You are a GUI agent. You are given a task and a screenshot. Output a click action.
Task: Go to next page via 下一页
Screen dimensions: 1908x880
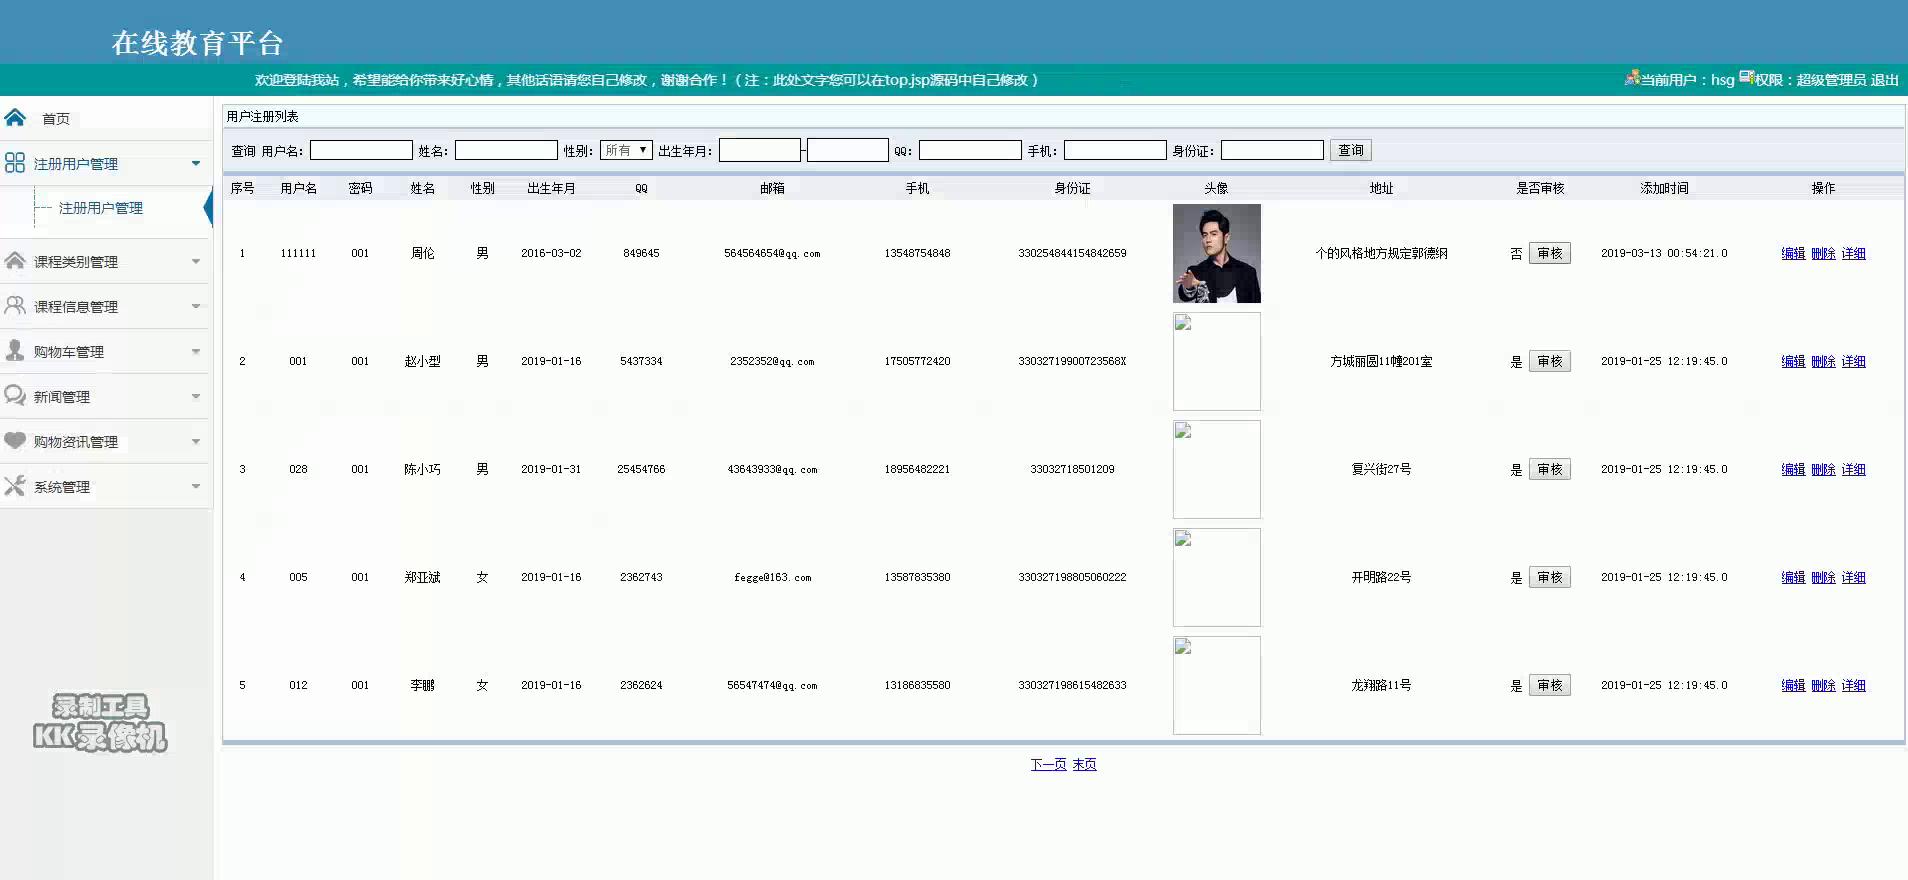click(x=1048, y=764)
